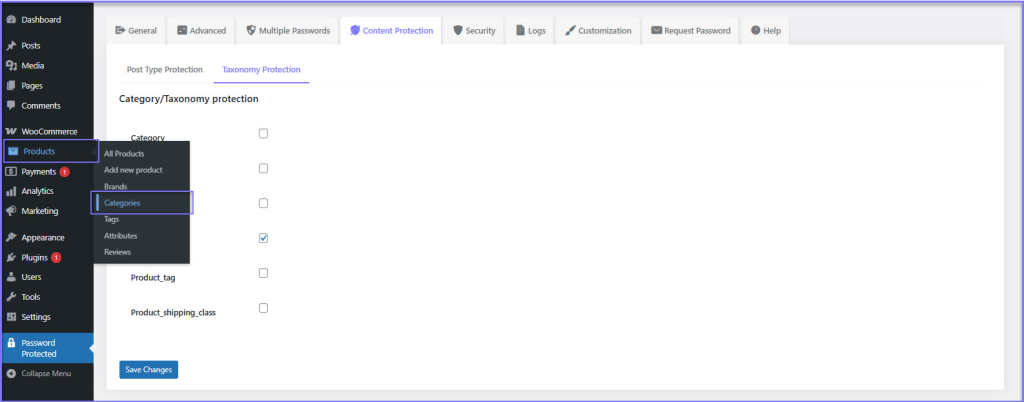This screenshot has height=402, width=1024.
Task: Check the Product_tag checkbox
Action: coord(263,273)
